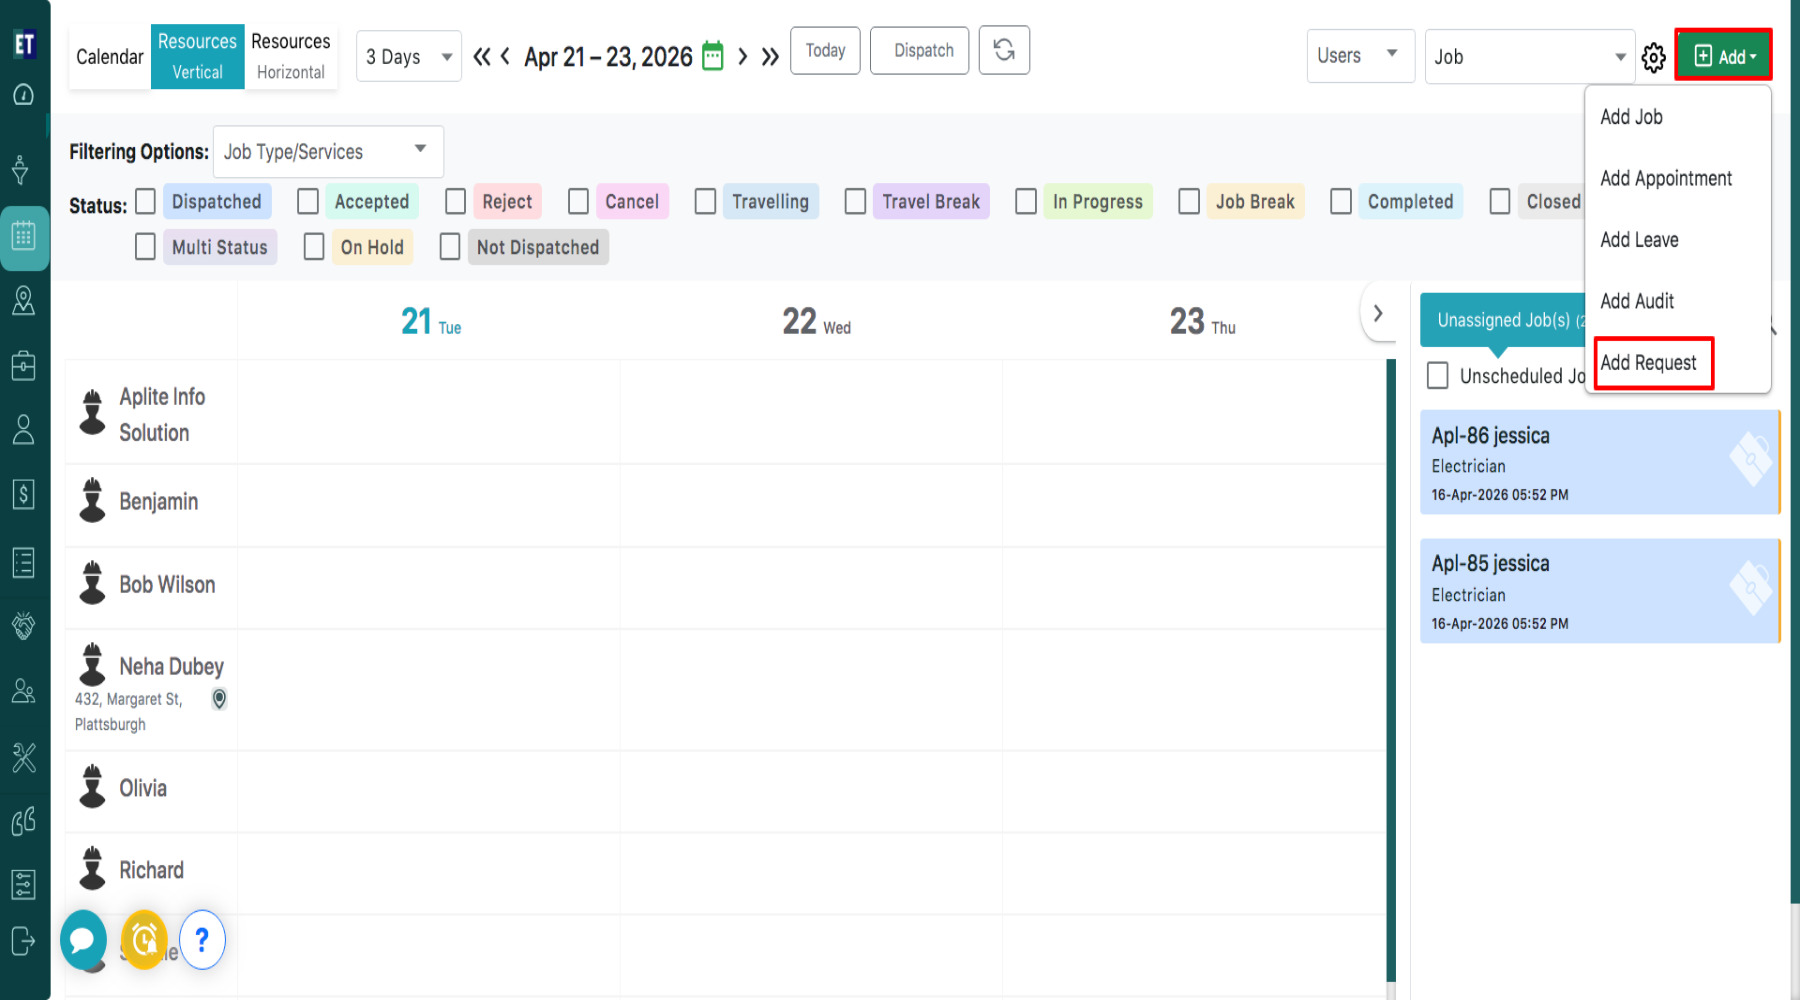Viewport: 1800px width, 1000px height.
Task: Click the logout icon in sidebar
Action: pyautogui.click(x=23, y=941)
